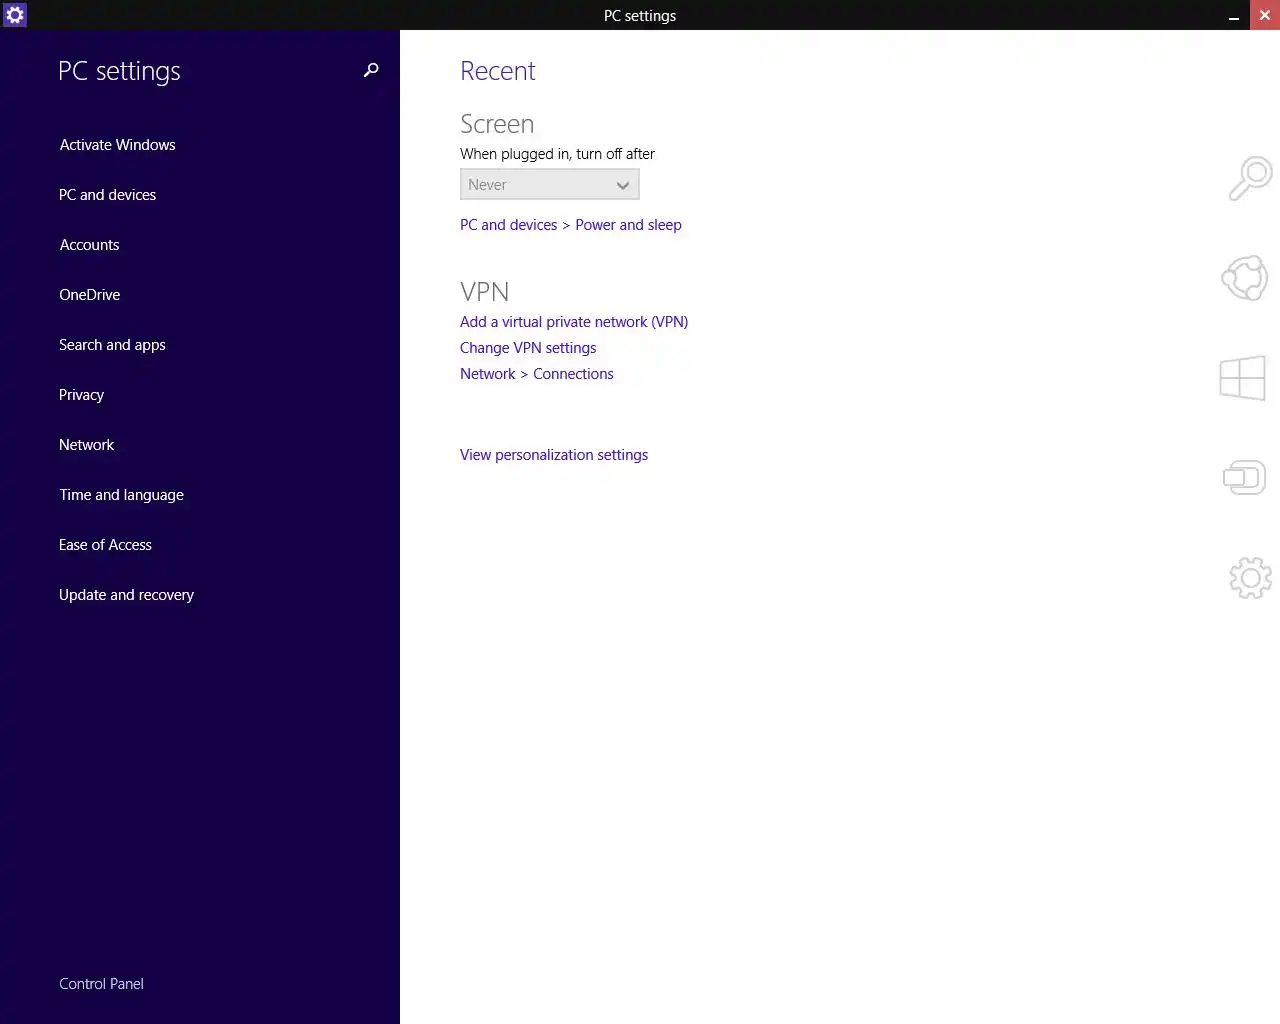This screenshot has width=1280, height=1024.
Task: Select OneDrive in the sidebar
Action: pyautogui.click(x=89, y=295)
